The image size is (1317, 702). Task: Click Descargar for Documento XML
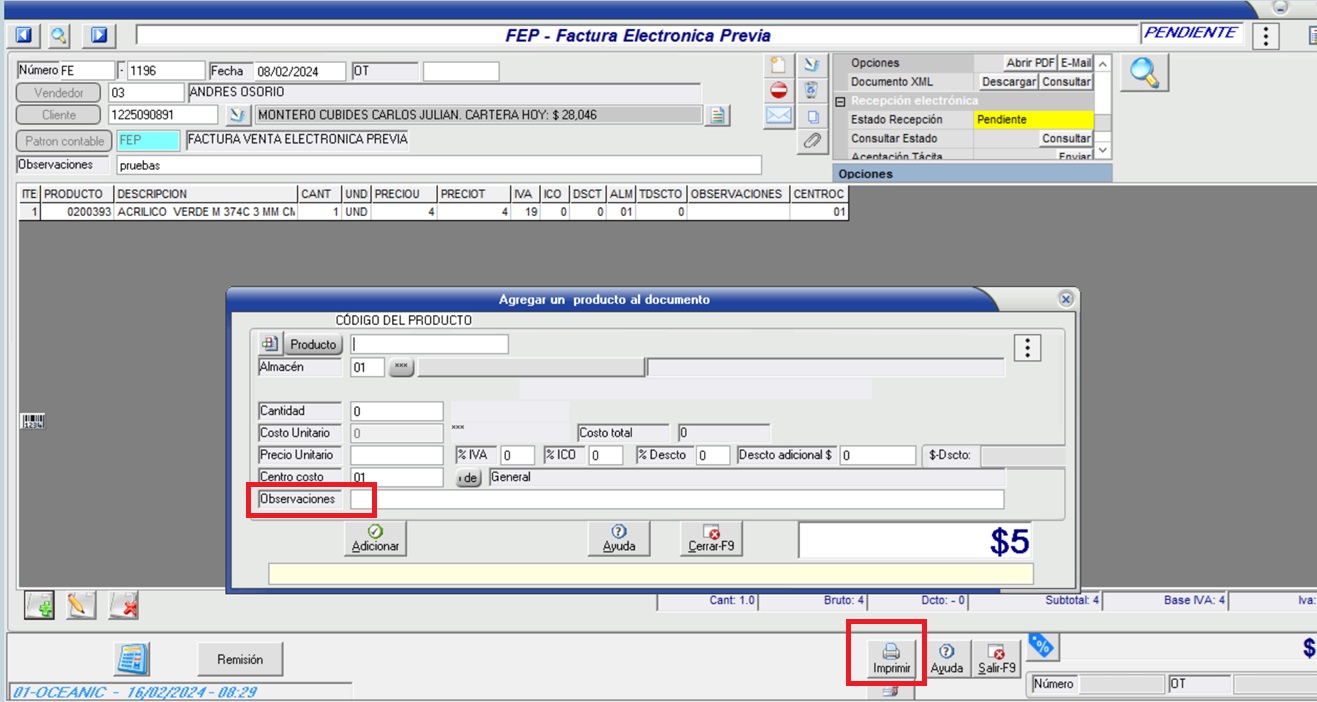pyautogui.click(x=1008, y=82)
